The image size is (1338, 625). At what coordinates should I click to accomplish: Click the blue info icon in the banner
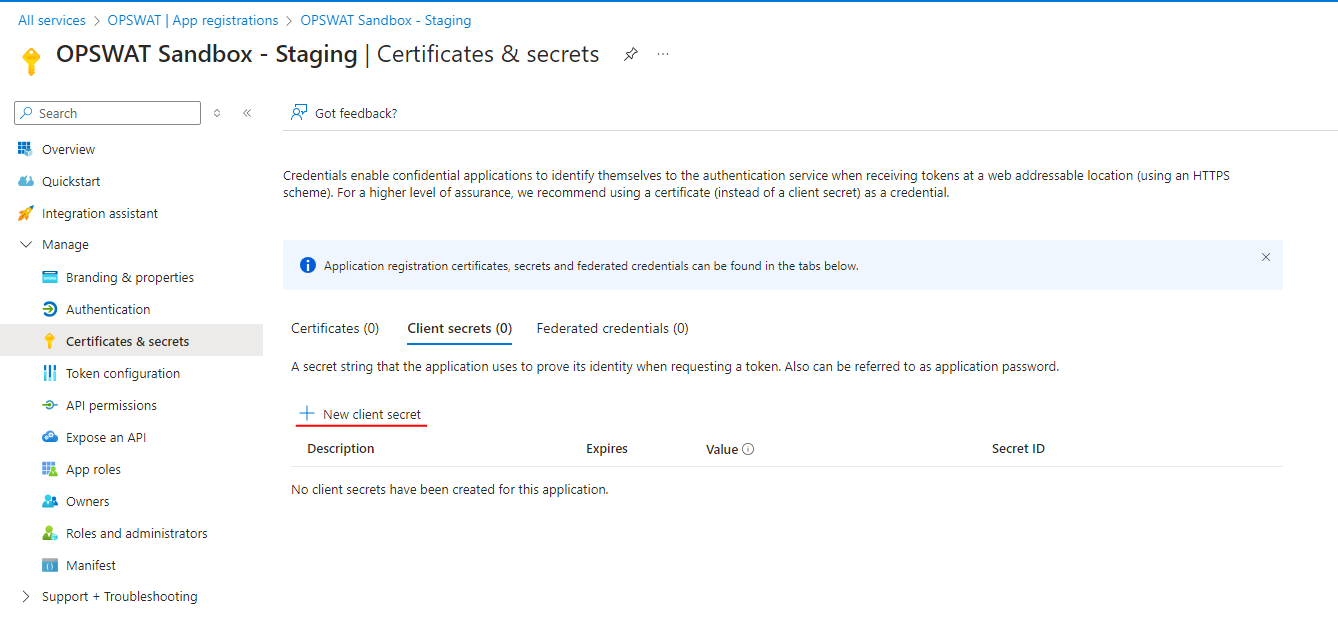click(308, 266)
